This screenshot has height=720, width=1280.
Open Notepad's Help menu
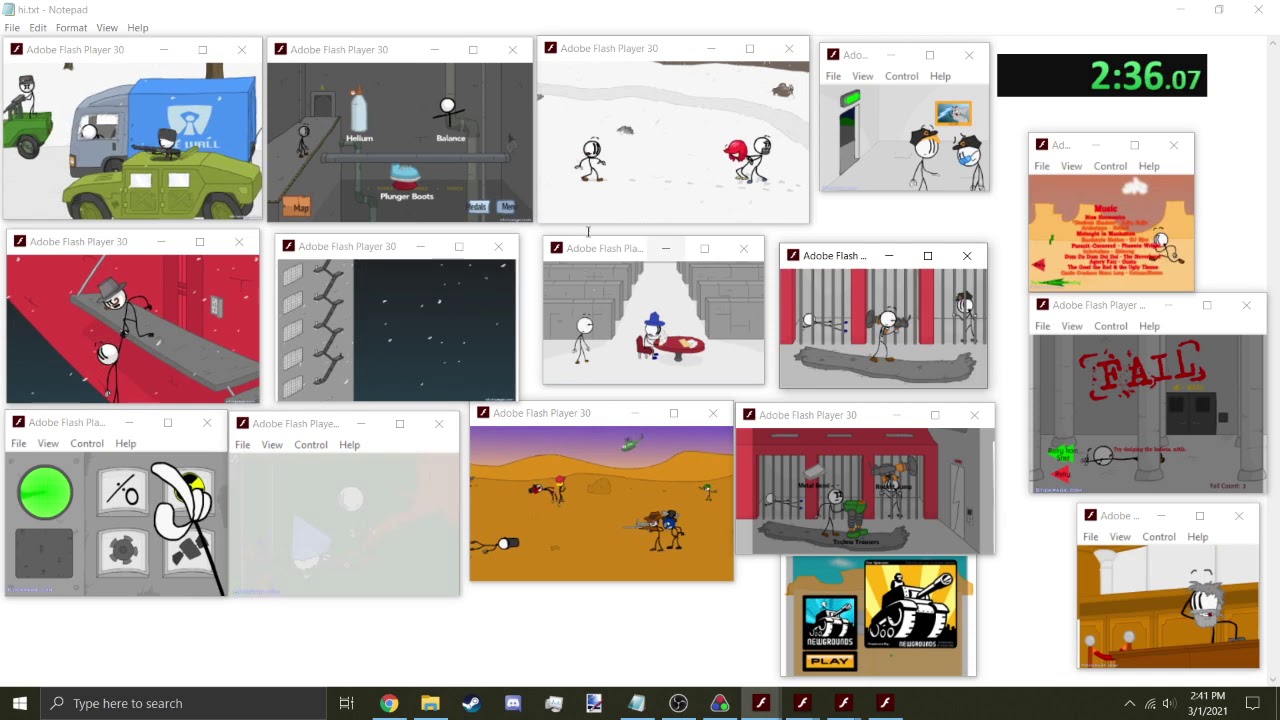[x=138, y=28]
